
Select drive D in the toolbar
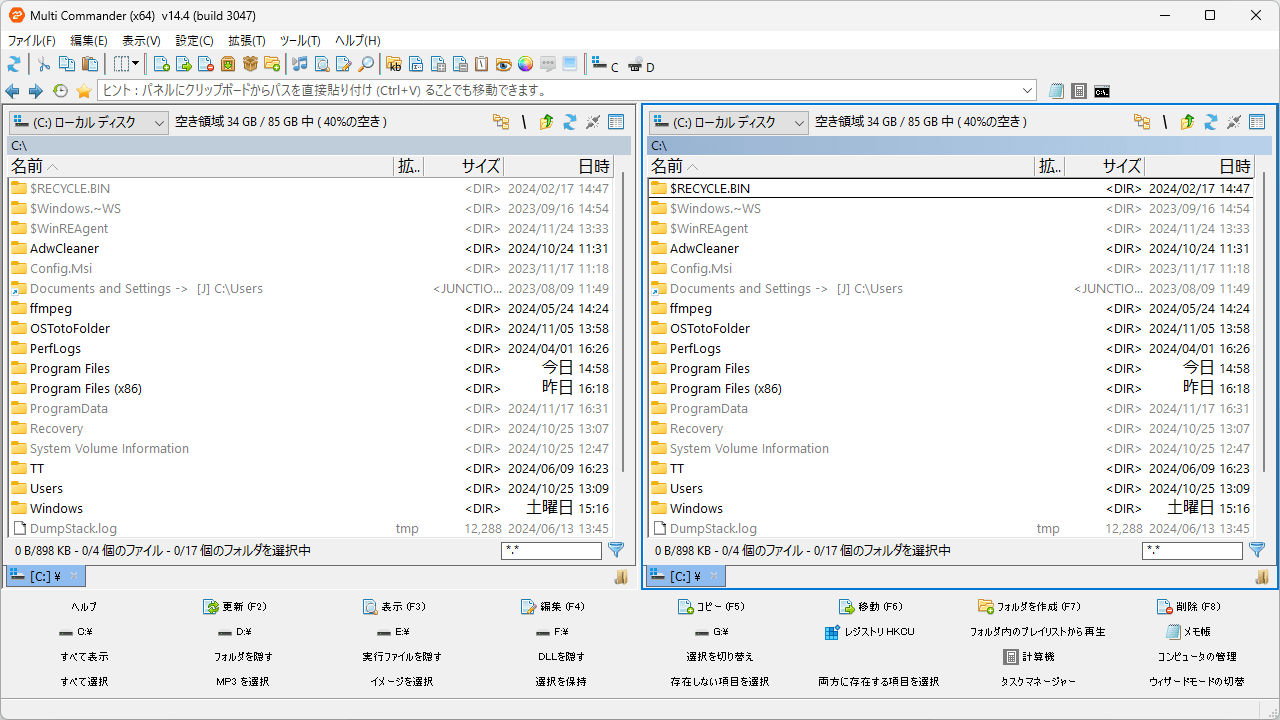pyautogui.click(x=641, y=66)
